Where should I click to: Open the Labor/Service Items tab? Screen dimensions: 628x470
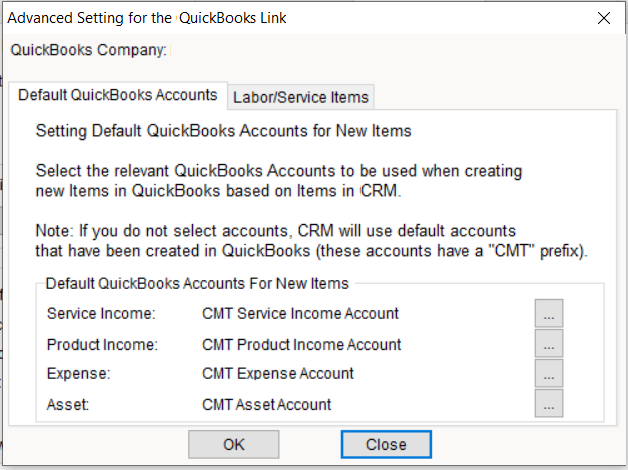point(301,97)
